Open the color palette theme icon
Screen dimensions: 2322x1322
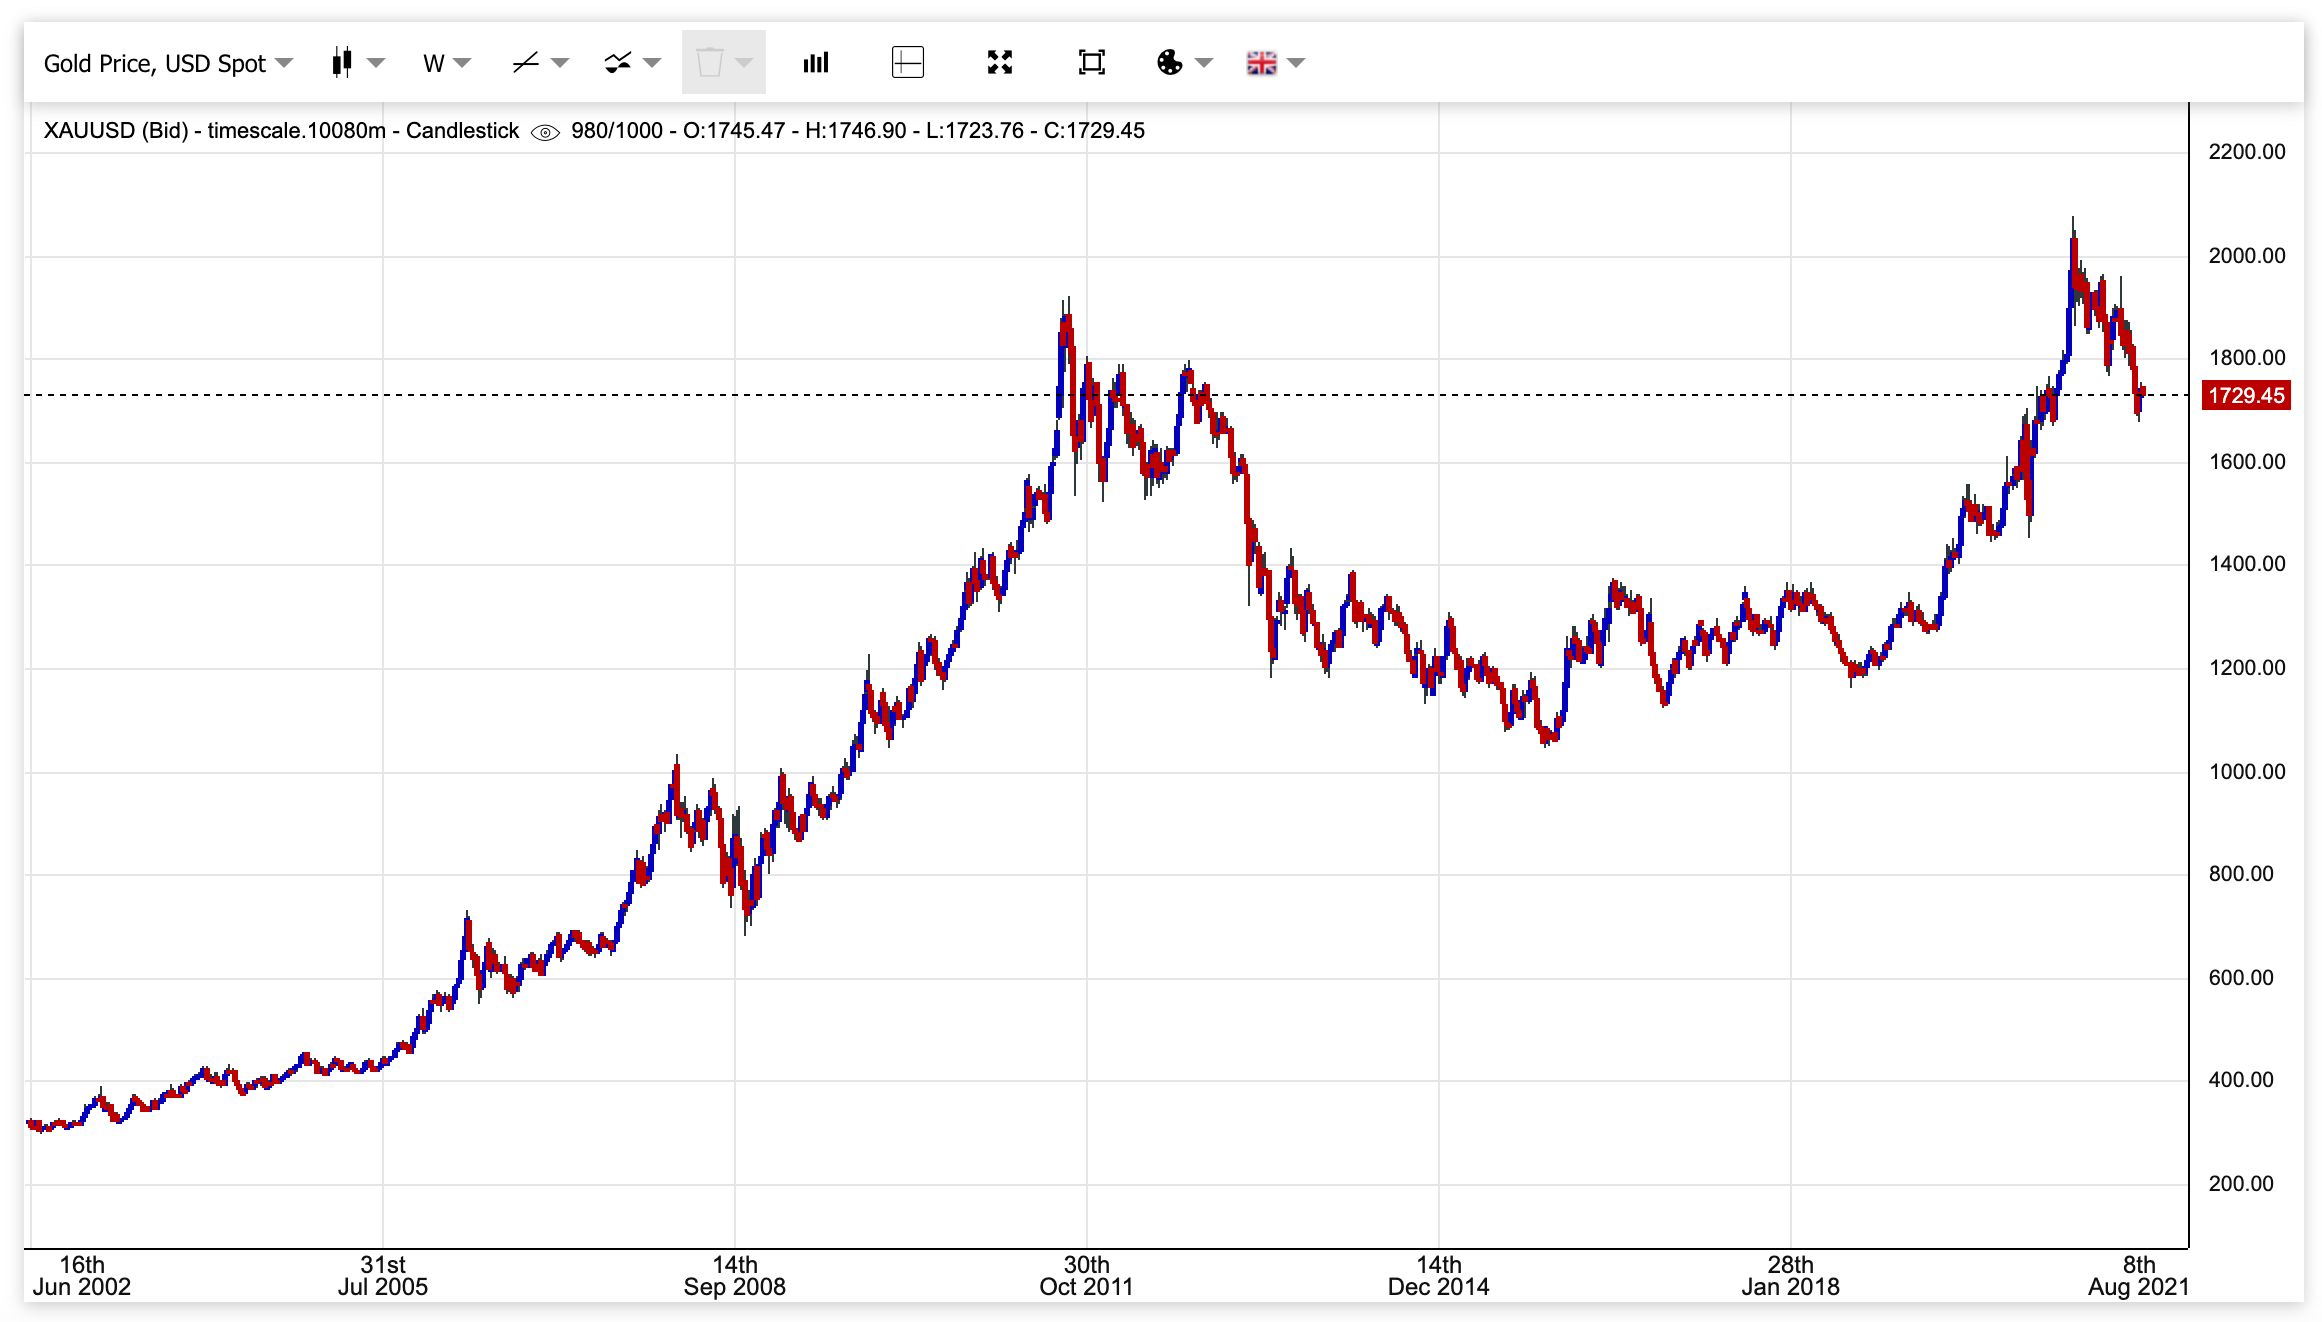coord(1172,63)
